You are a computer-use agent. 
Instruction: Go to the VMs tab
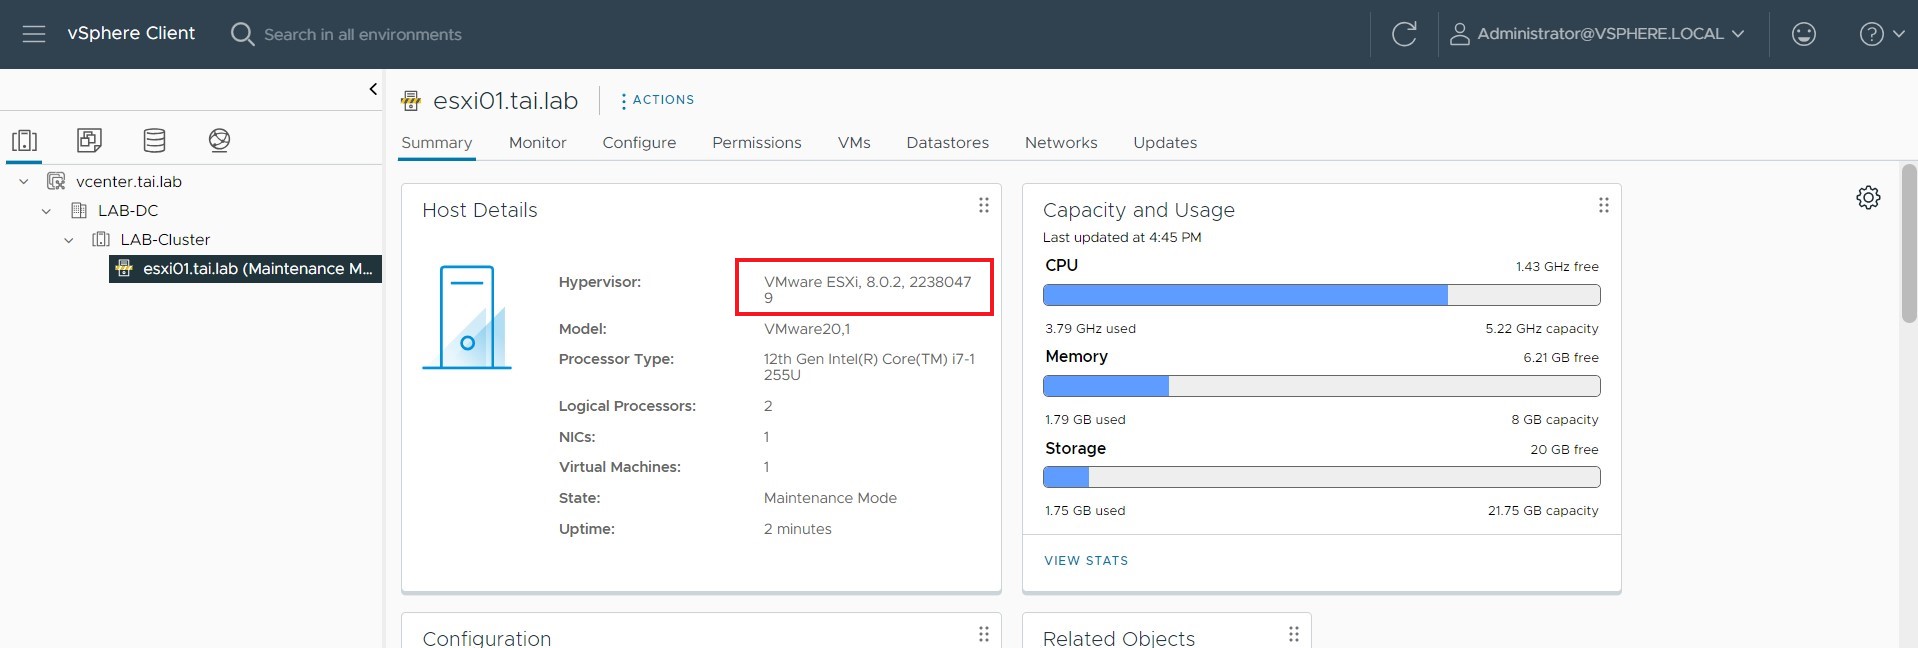pyautogui.click(x=854, y=143)
